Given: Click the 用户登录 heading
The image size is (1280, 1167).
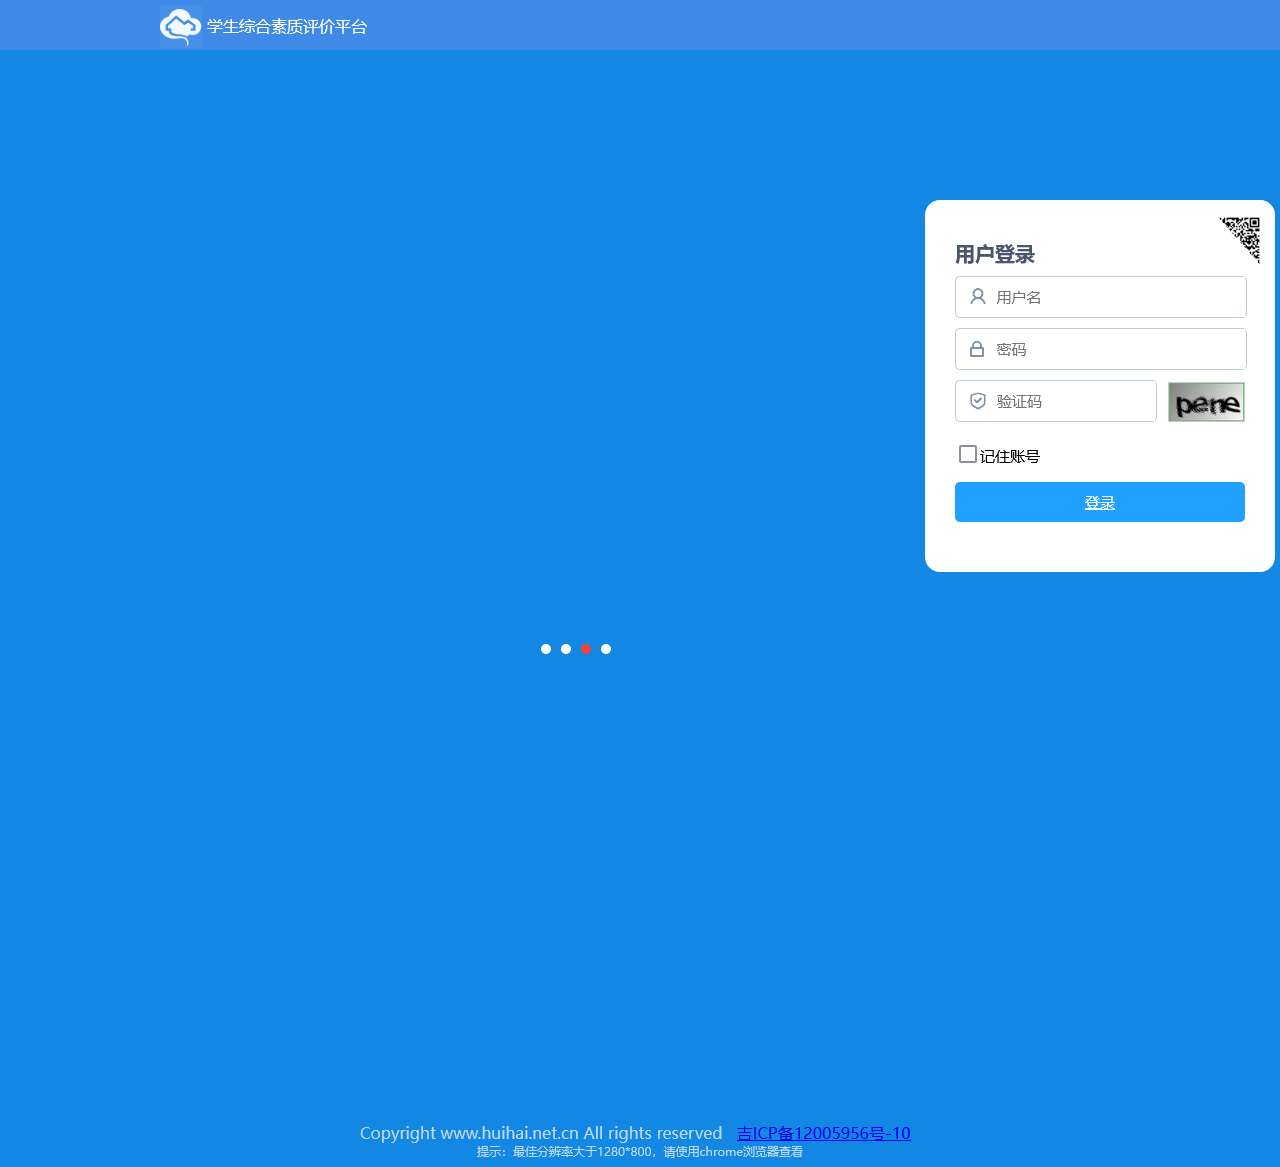Looking at the screenshot, I should pos(995,254).
